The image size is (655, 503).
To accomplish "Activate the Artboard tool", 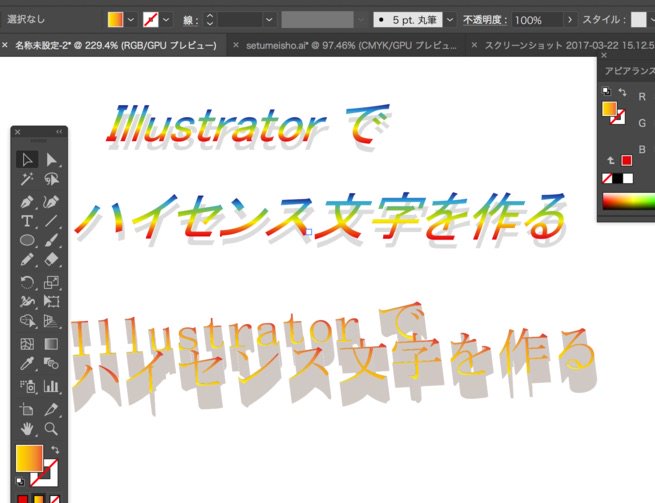I will [x=27, y=409].
